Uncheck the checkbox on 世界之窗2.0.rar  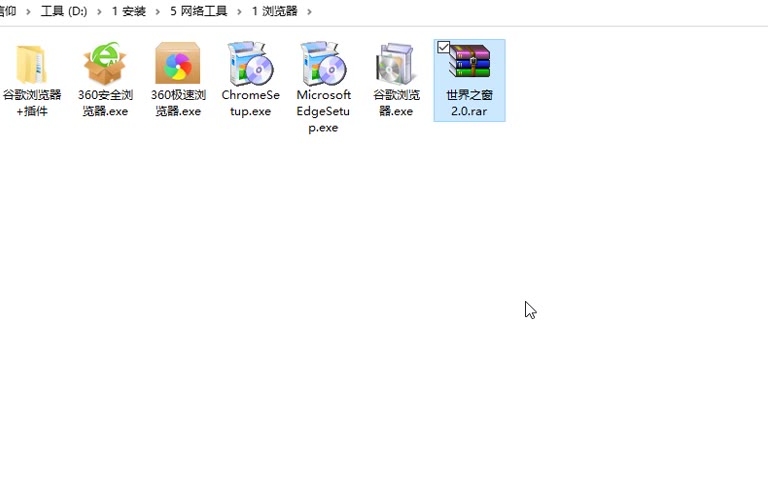click(443, 47)
